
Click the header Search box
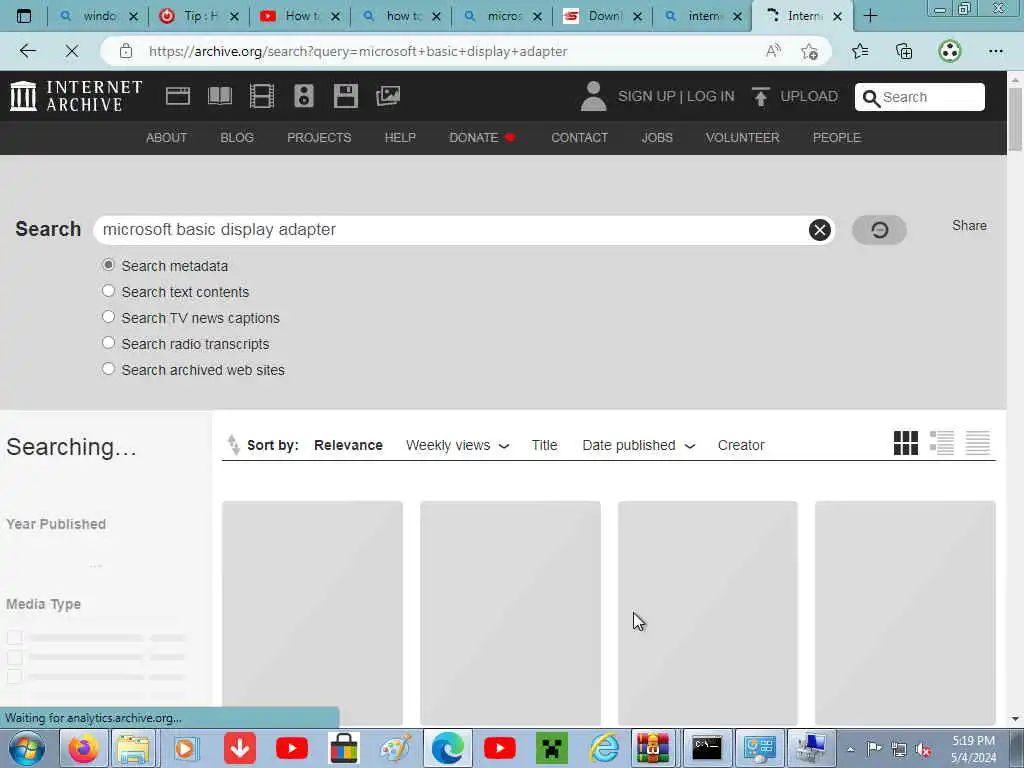[x=920, y=97]
